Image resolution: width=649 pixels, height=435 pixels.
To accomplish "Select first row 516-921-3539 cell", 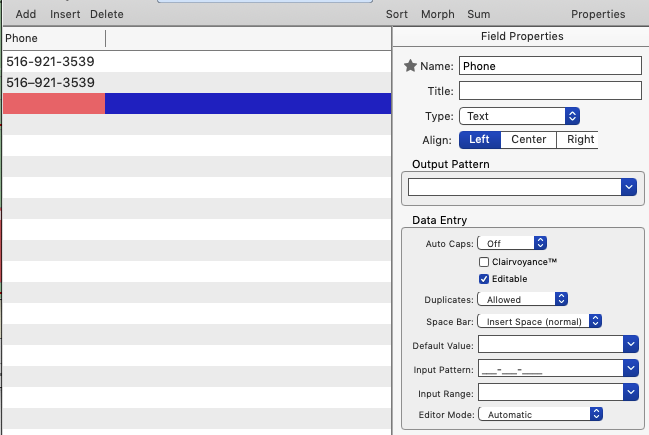I will tap(54, 62).
